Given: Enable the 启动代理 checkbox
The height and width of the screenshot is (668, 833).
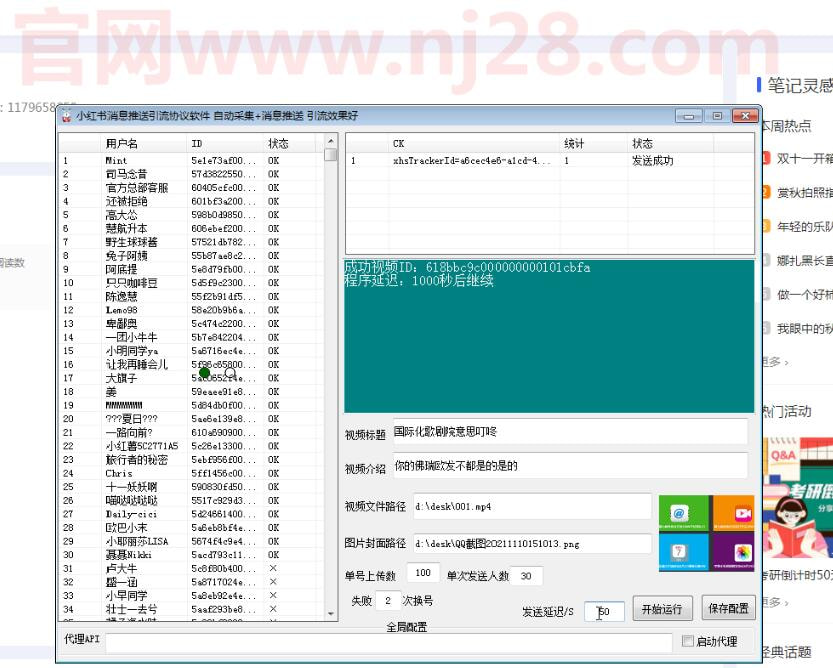Looking at the screenshot, I should coord(687,640).
